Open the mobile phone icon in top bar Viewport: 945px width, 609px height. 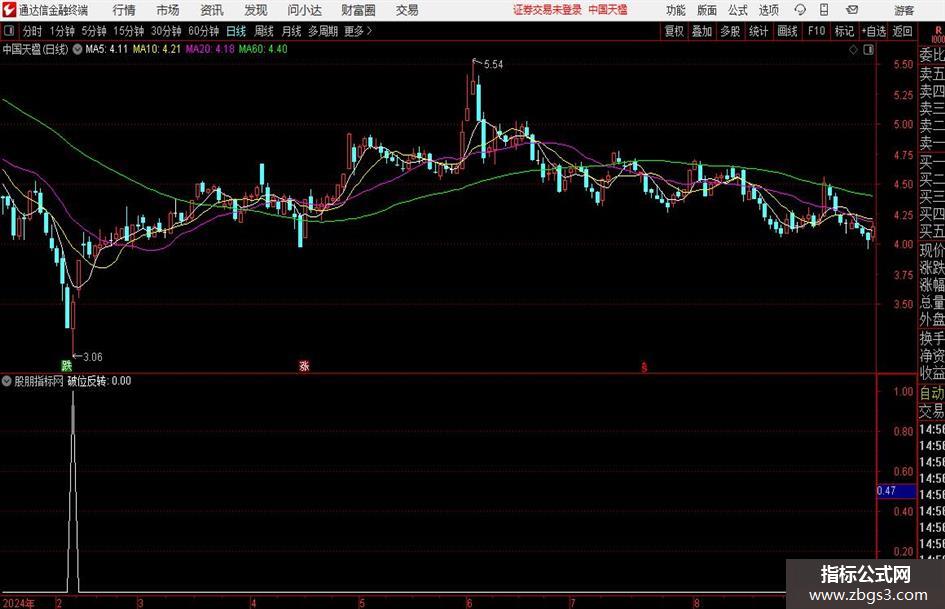824,10
